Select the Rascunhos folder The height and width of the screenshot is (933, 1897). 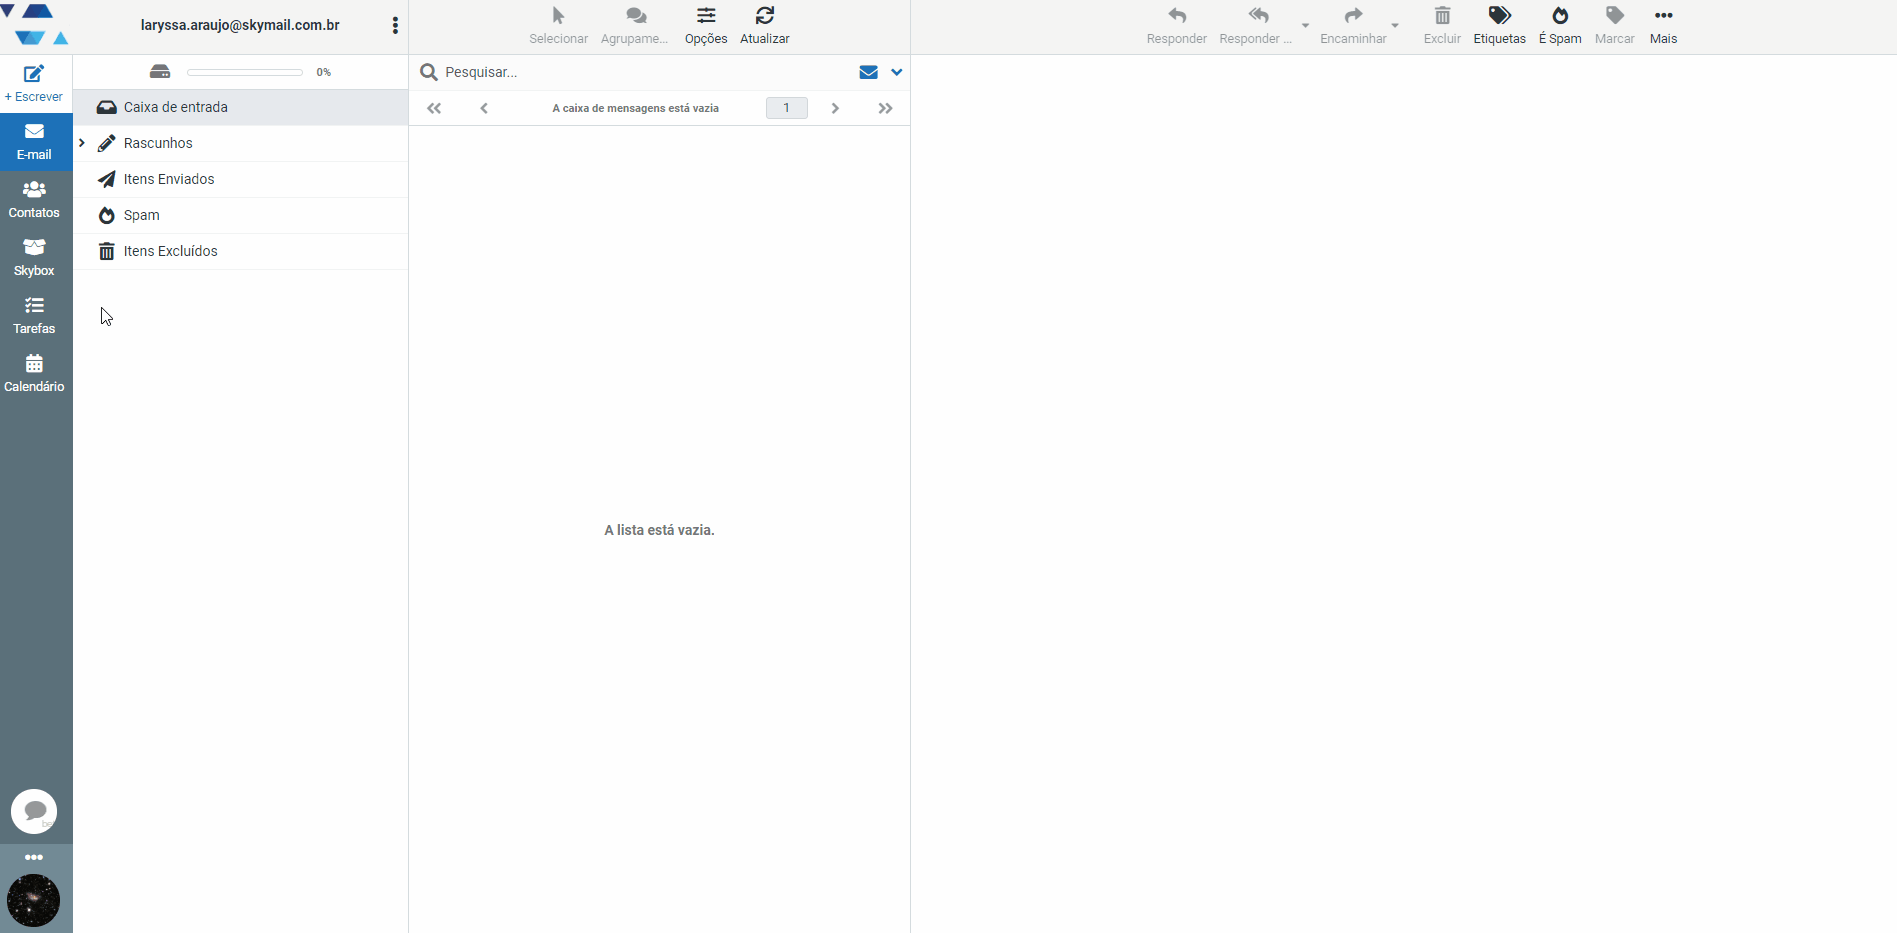click(241, 143)
